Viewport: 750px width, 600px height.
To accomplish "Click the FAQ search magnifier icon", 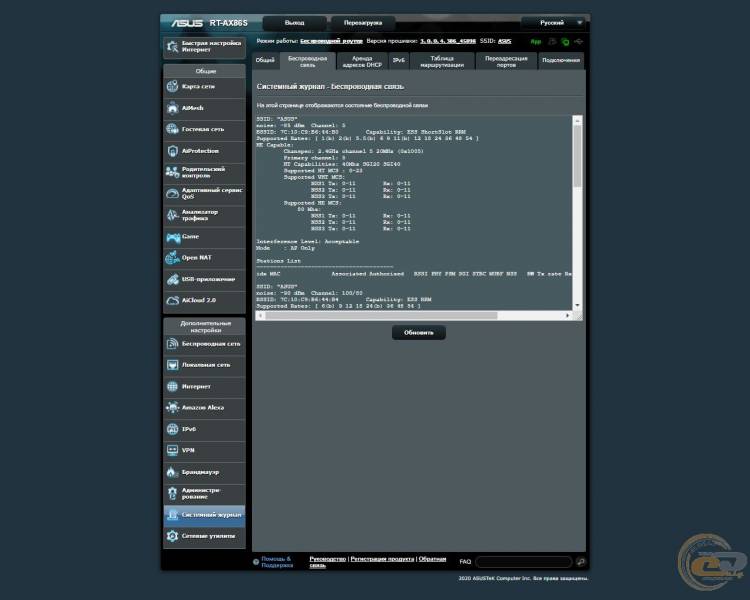I will (581, 562).
